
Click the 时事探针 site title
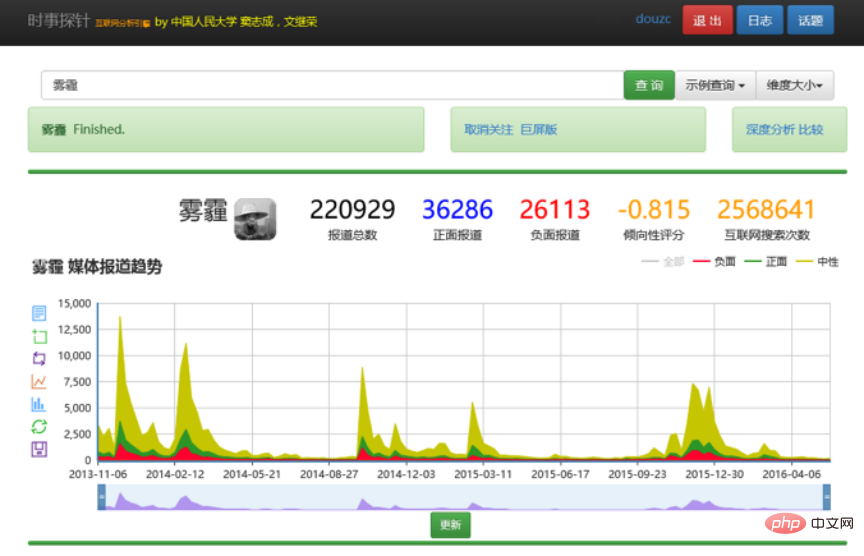pos(58,21)
